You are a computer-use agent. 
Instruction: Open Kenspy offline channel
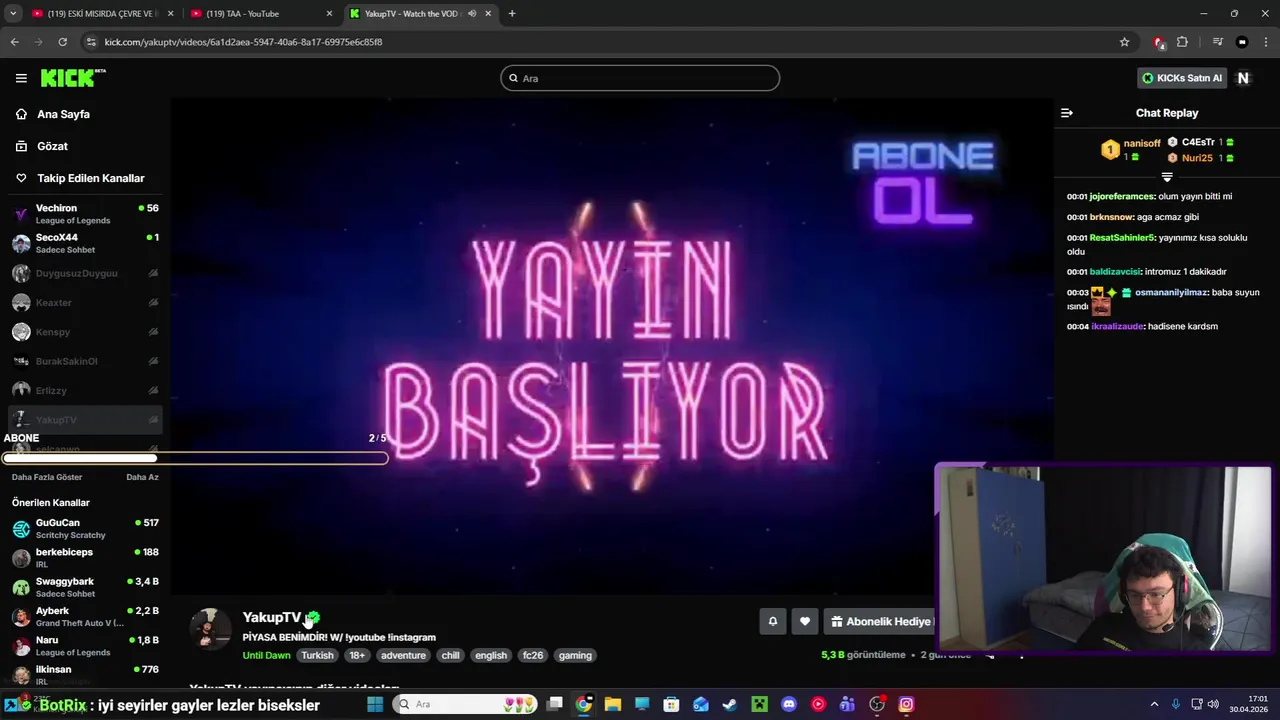(85, 331)
